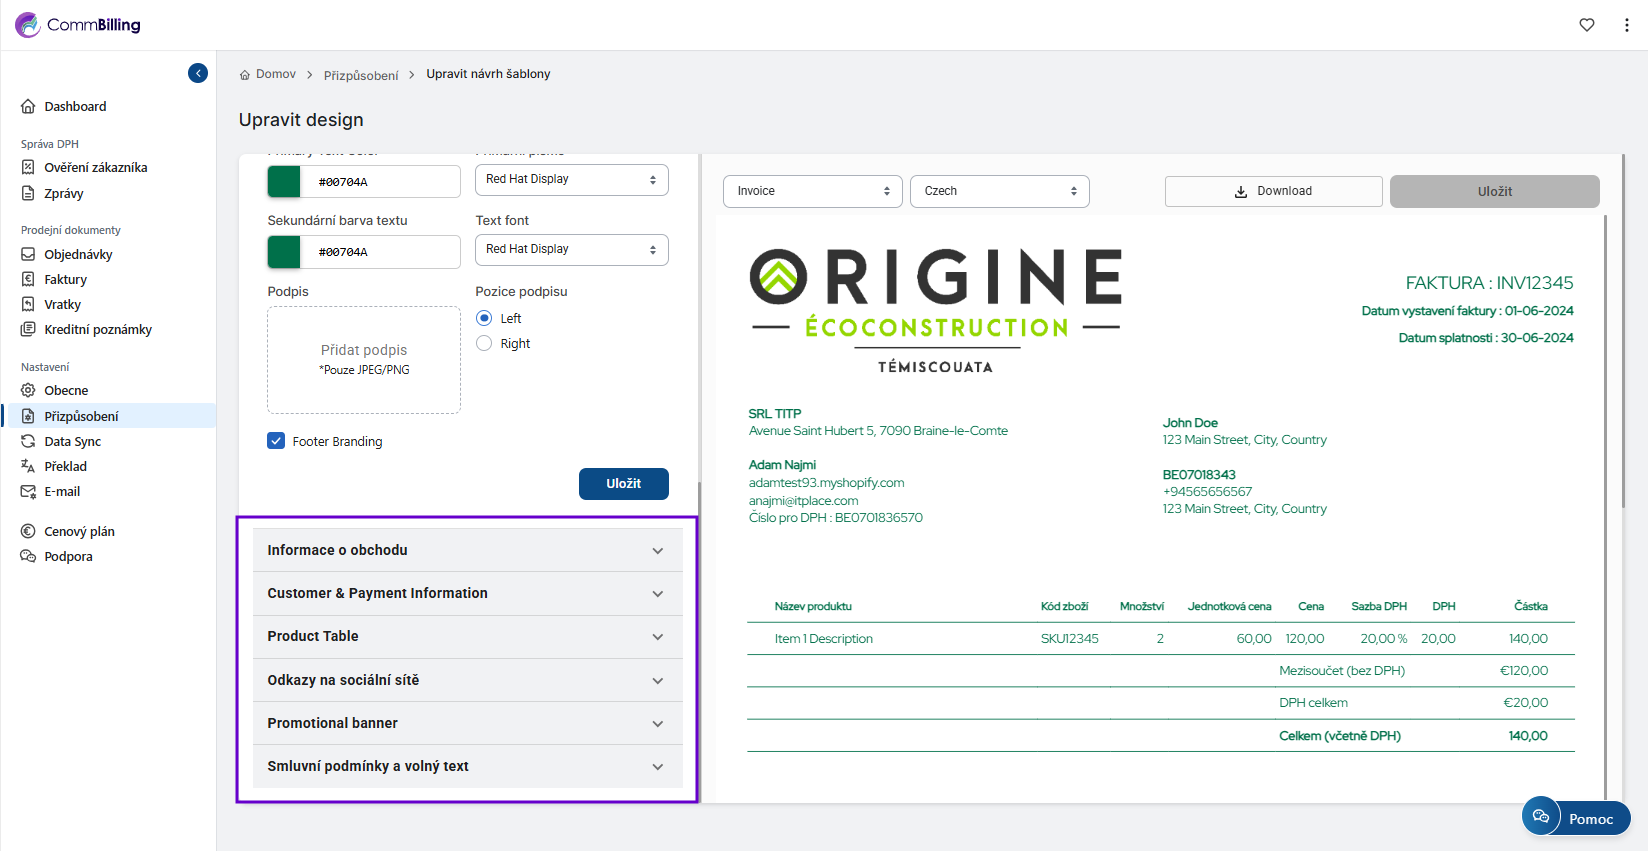Select the Left signature position
The image size is (1648, 851).
point(485,318)
